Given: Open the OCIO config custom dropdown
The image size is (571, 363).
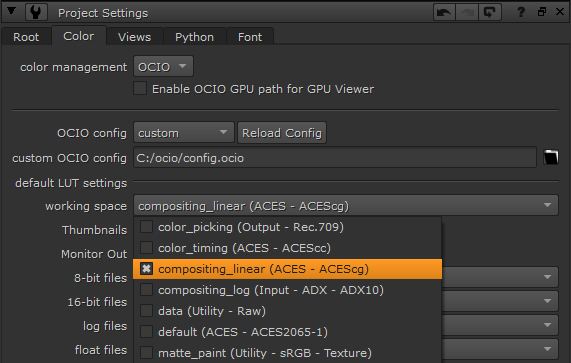Looking at the screenshot, I should tap(184, 133).
